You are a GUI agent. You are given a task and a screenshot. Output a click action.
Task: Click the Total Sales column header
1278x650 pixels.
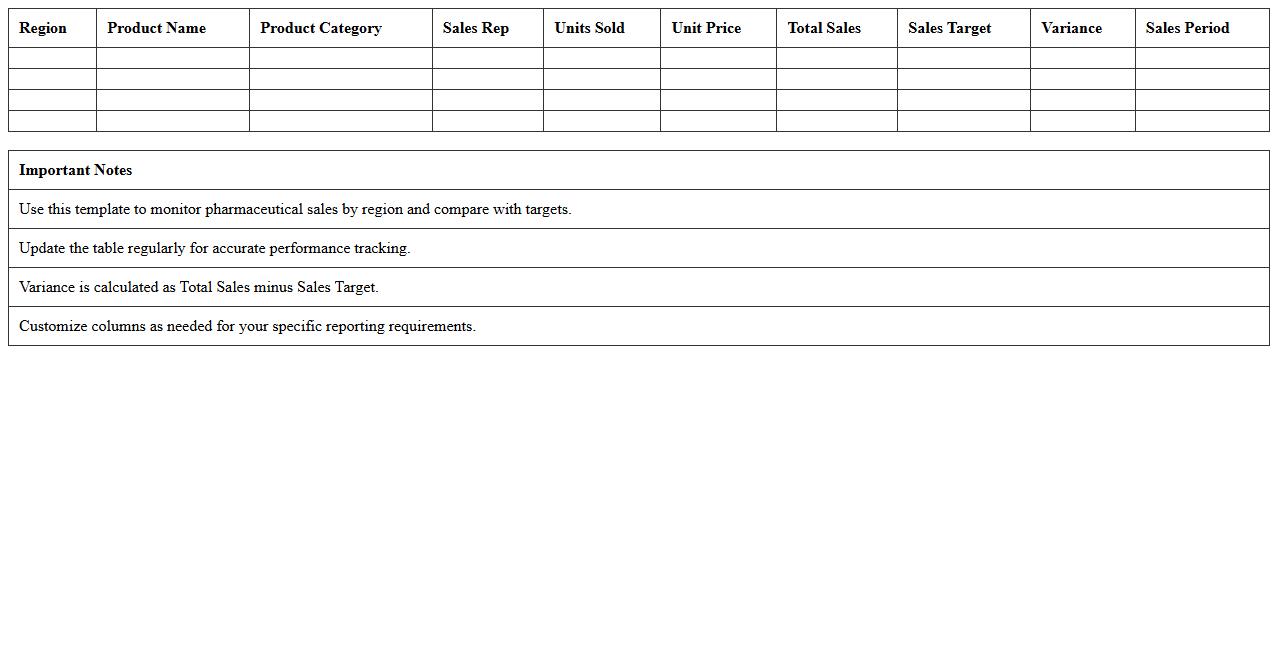coord(823,28)
